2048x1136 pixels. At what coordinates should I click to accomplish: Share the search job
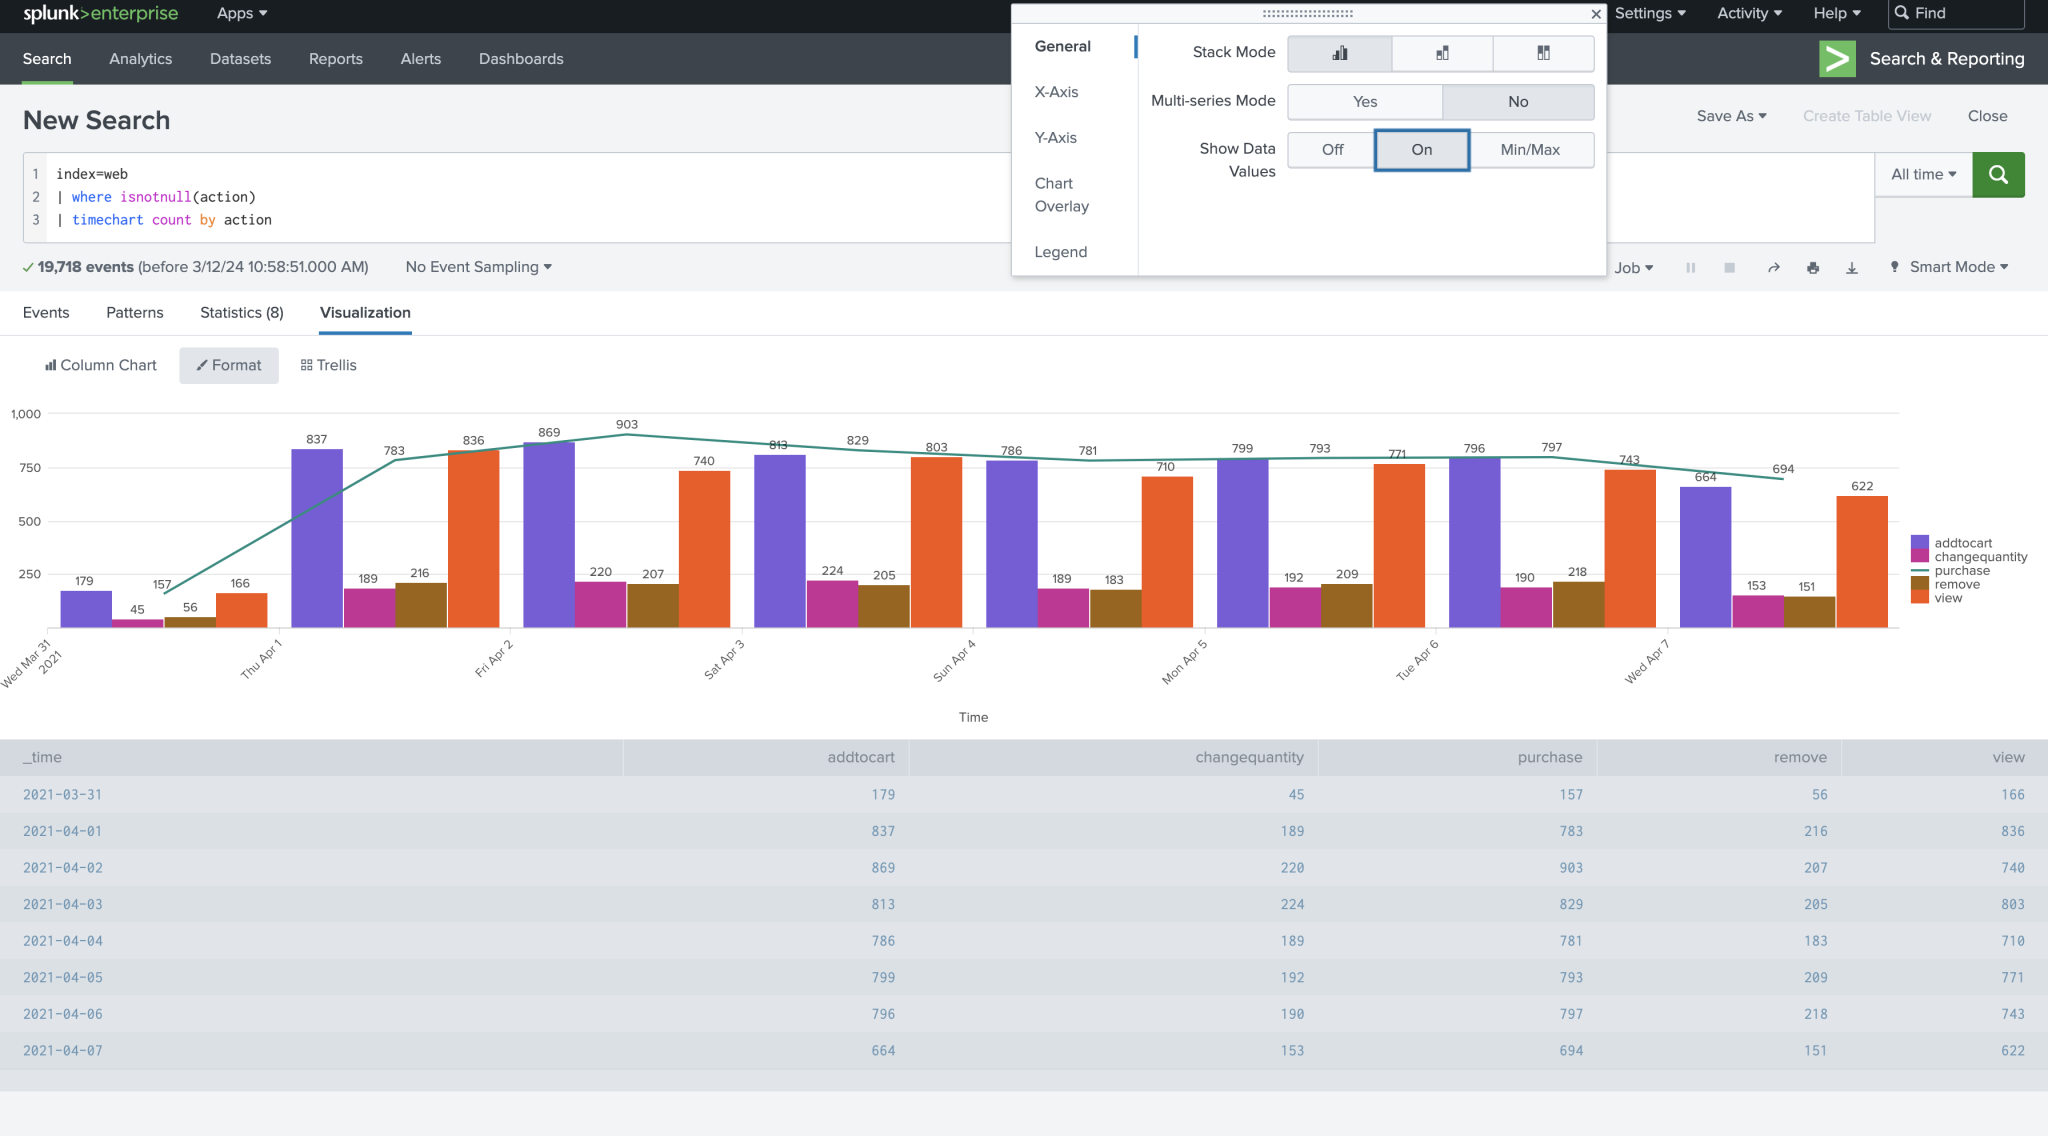pyautogui.click(x=1773, y=267)
